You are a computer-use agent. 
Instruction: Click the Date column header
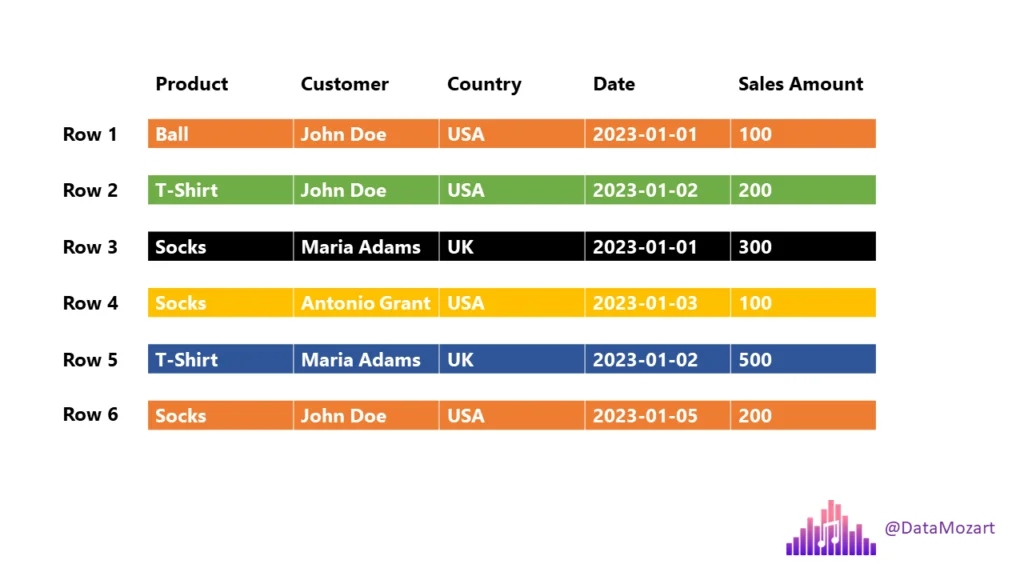click(x=614, y=84)
